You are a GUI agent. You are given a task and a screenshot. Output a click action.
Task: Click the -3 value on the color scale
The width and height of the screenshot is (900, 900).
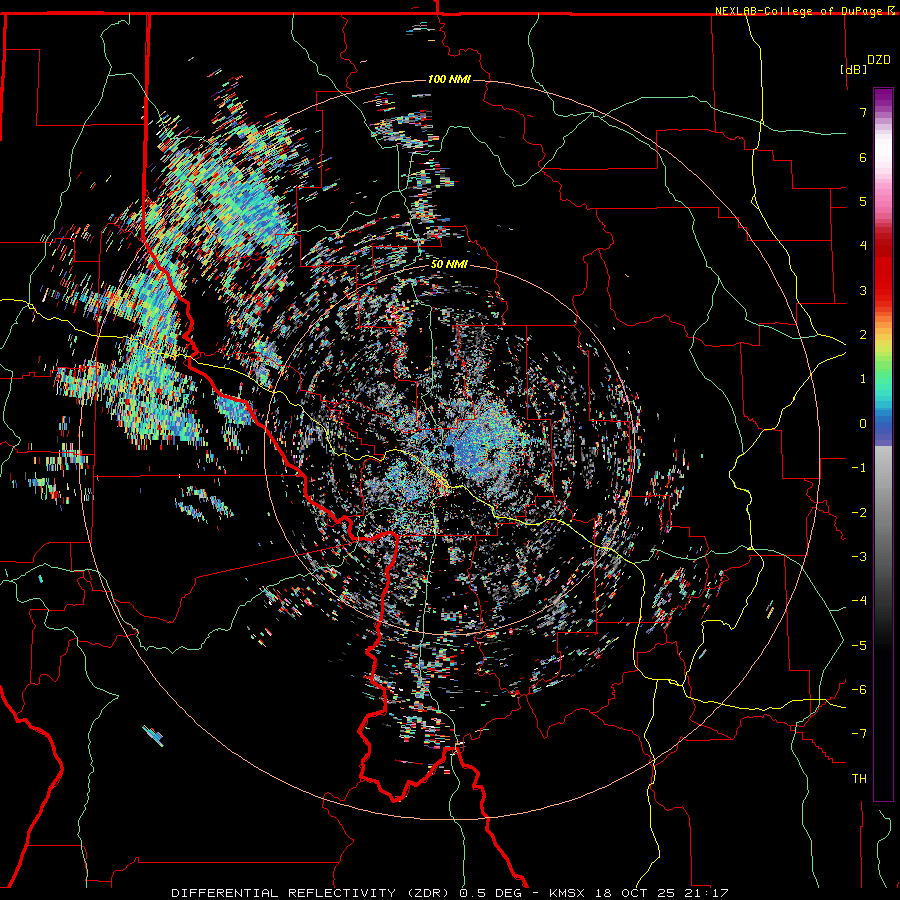[x=859, y=557]
